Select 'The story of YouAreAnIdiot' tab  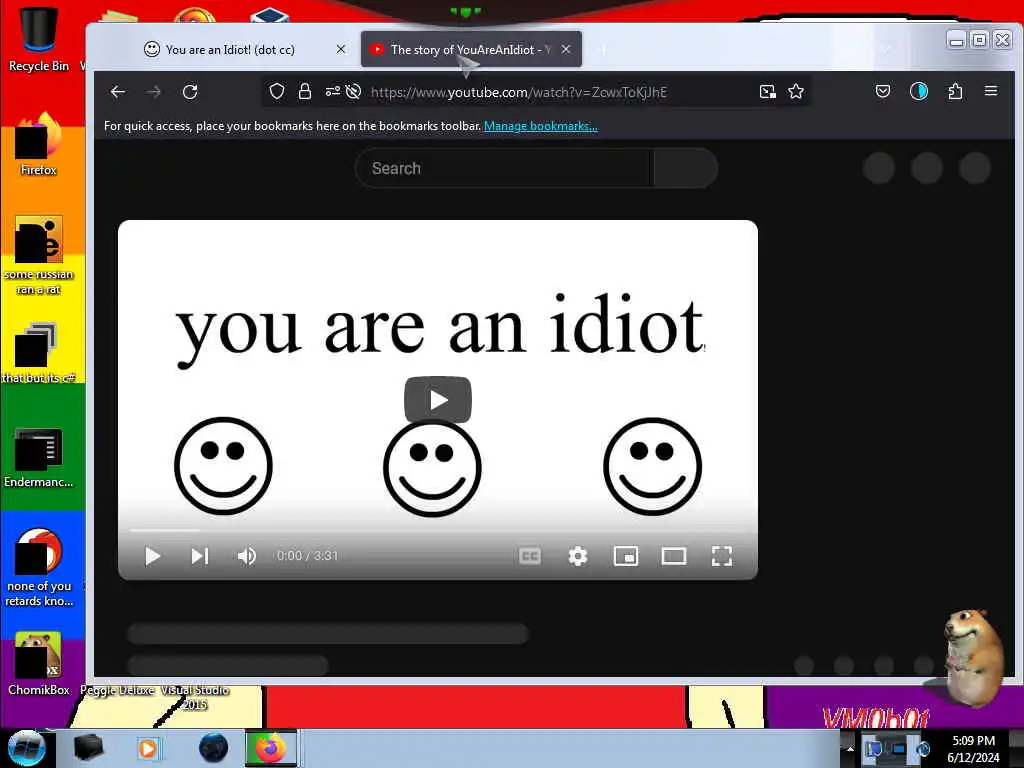470,50
